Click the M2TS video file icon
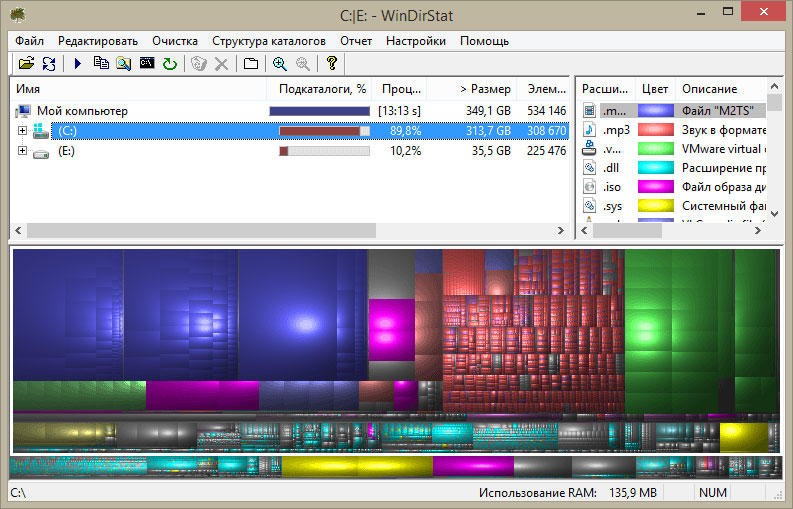This screenshot has height=509, width=793. 589,110
